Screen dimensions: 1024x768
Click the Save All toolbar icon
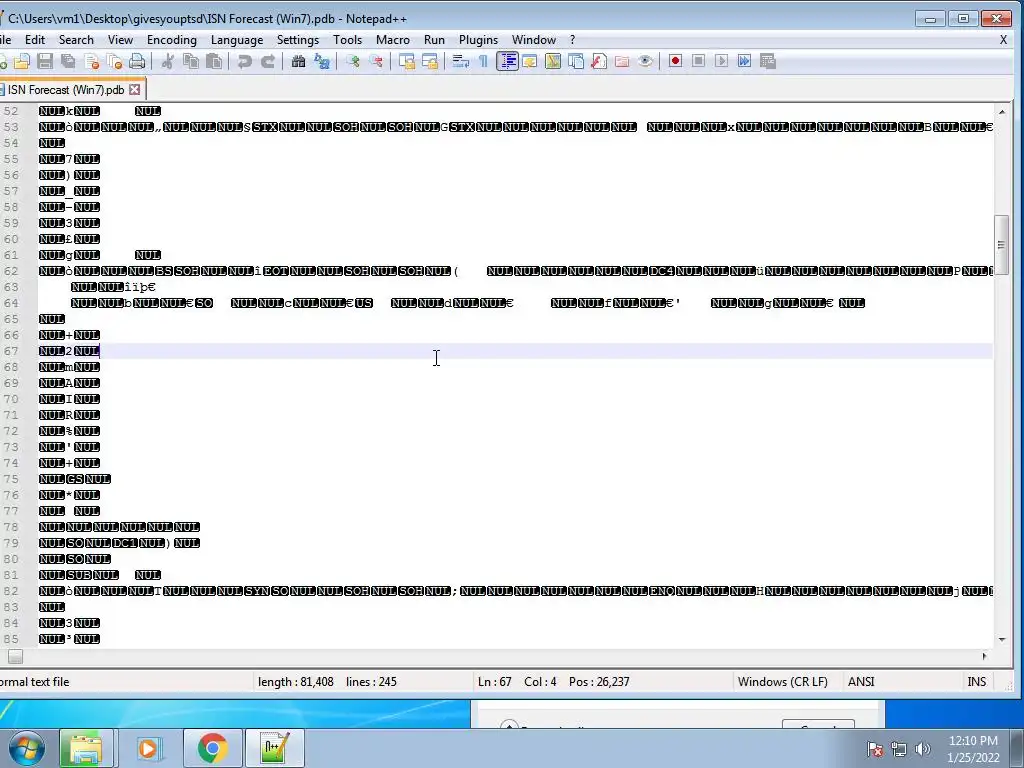68,61
